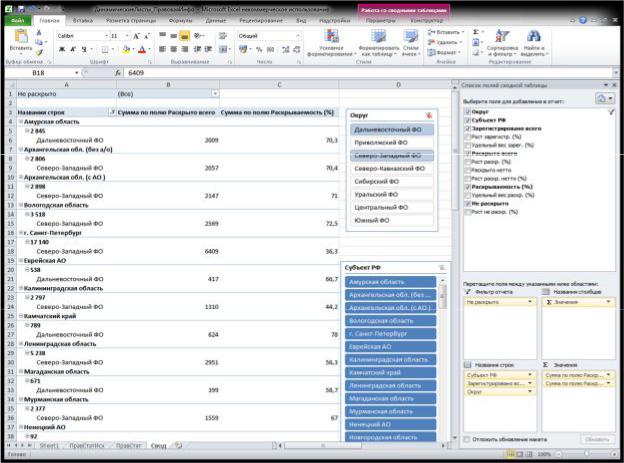Open the Файл tab
Screen dimensions: 624x463
coord(18,20)
